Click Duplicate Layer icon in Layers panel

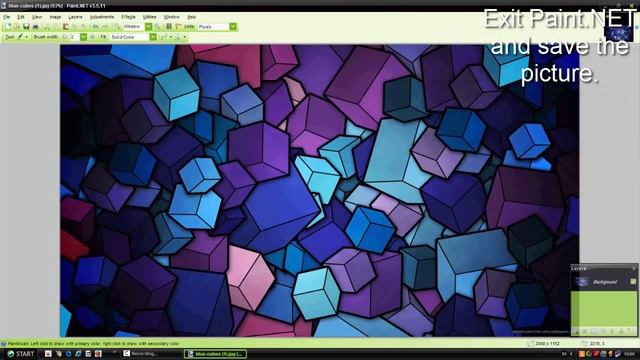pyautogui.click(x=593, y=331)
